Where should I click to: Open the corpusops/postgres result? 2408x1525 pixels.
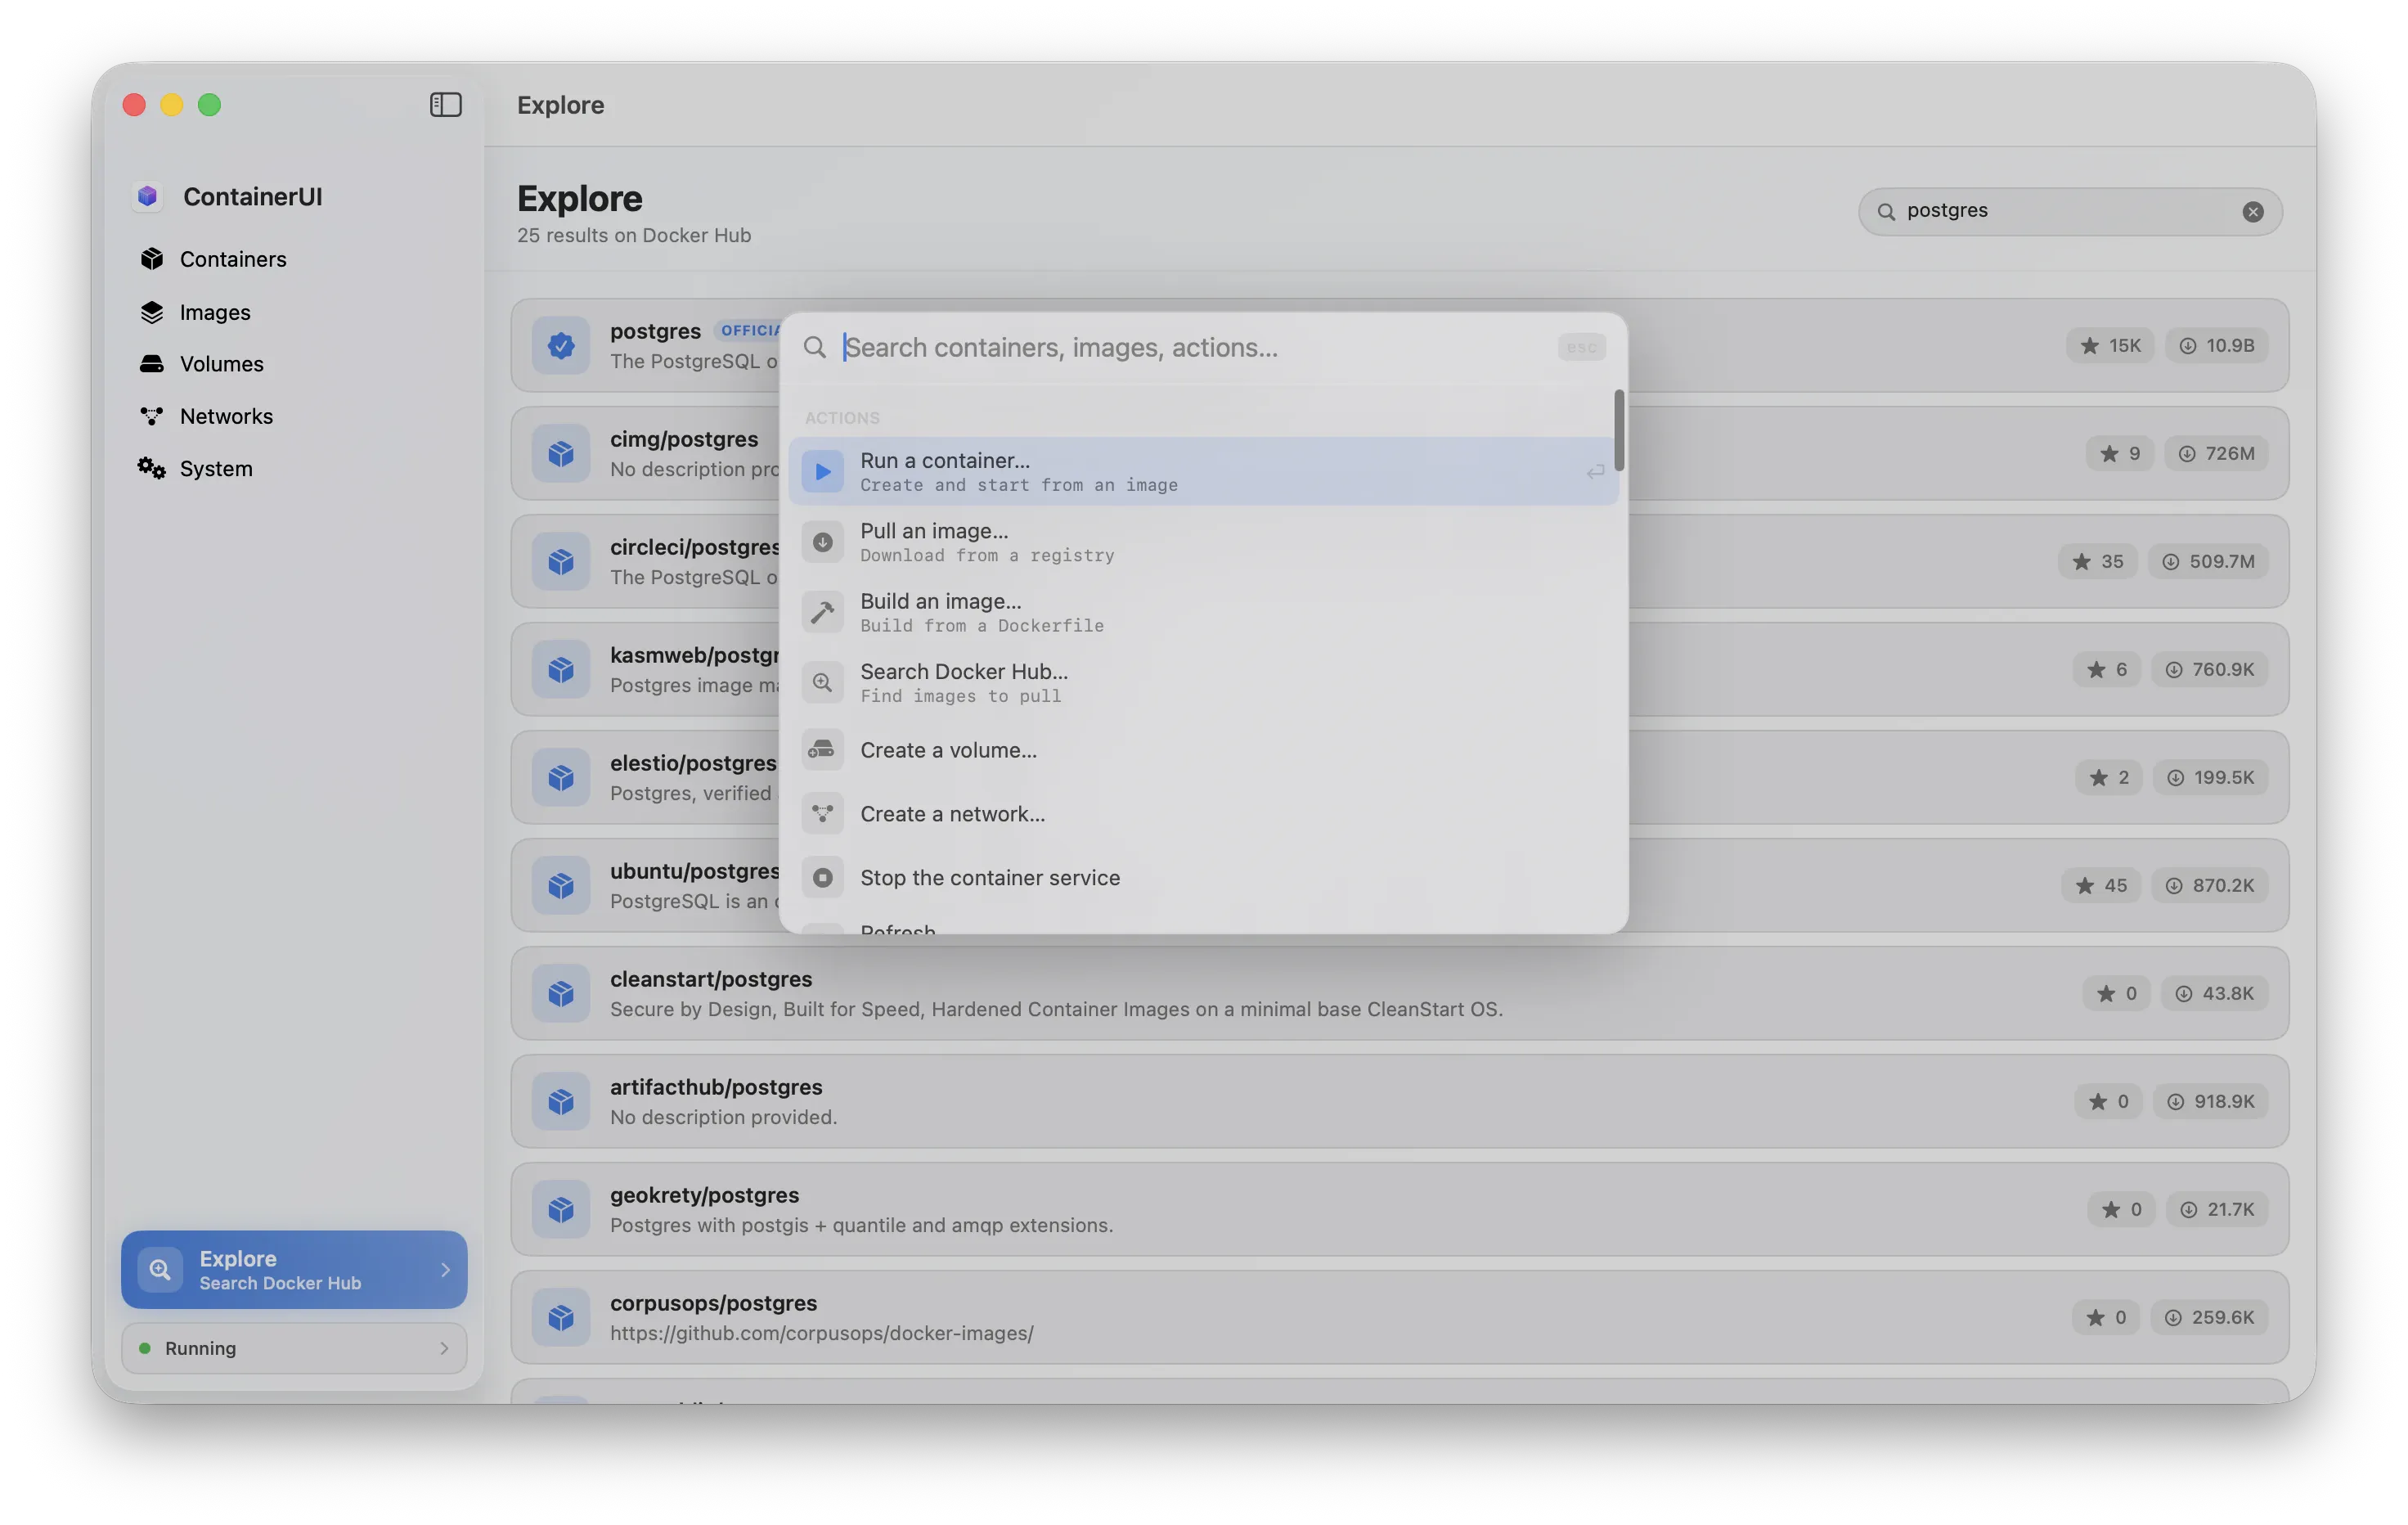click(1399, 1317)
